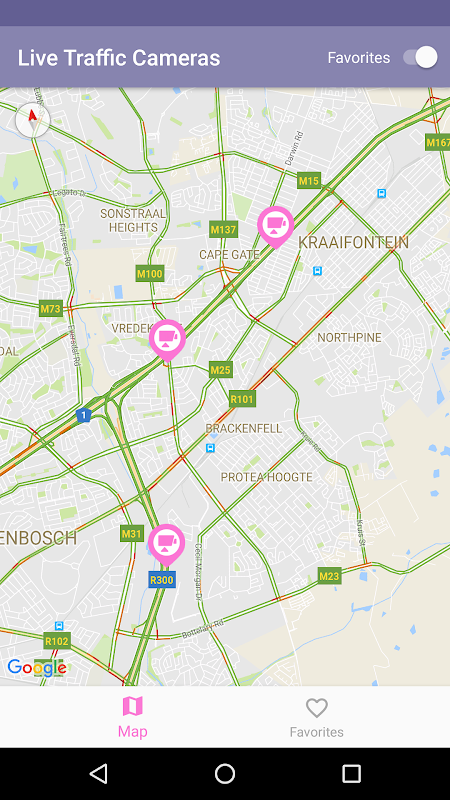The width and height of the screenshot is (450, 800).
Task: Click the Protea Hoogte label
Action: [x=266, y=478]
